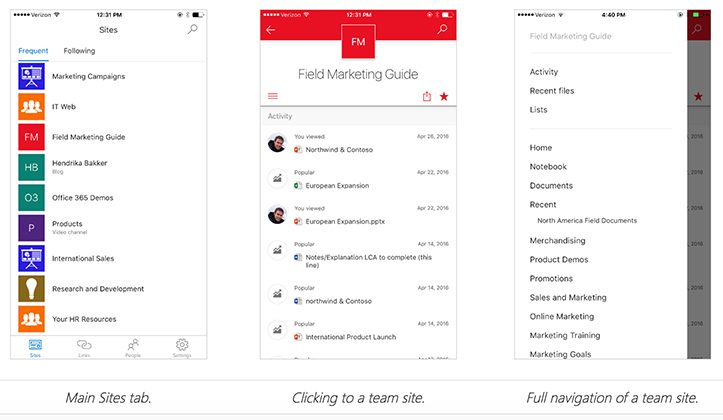
Task: Tap the purple P Products tile
Action: point(31,228)
